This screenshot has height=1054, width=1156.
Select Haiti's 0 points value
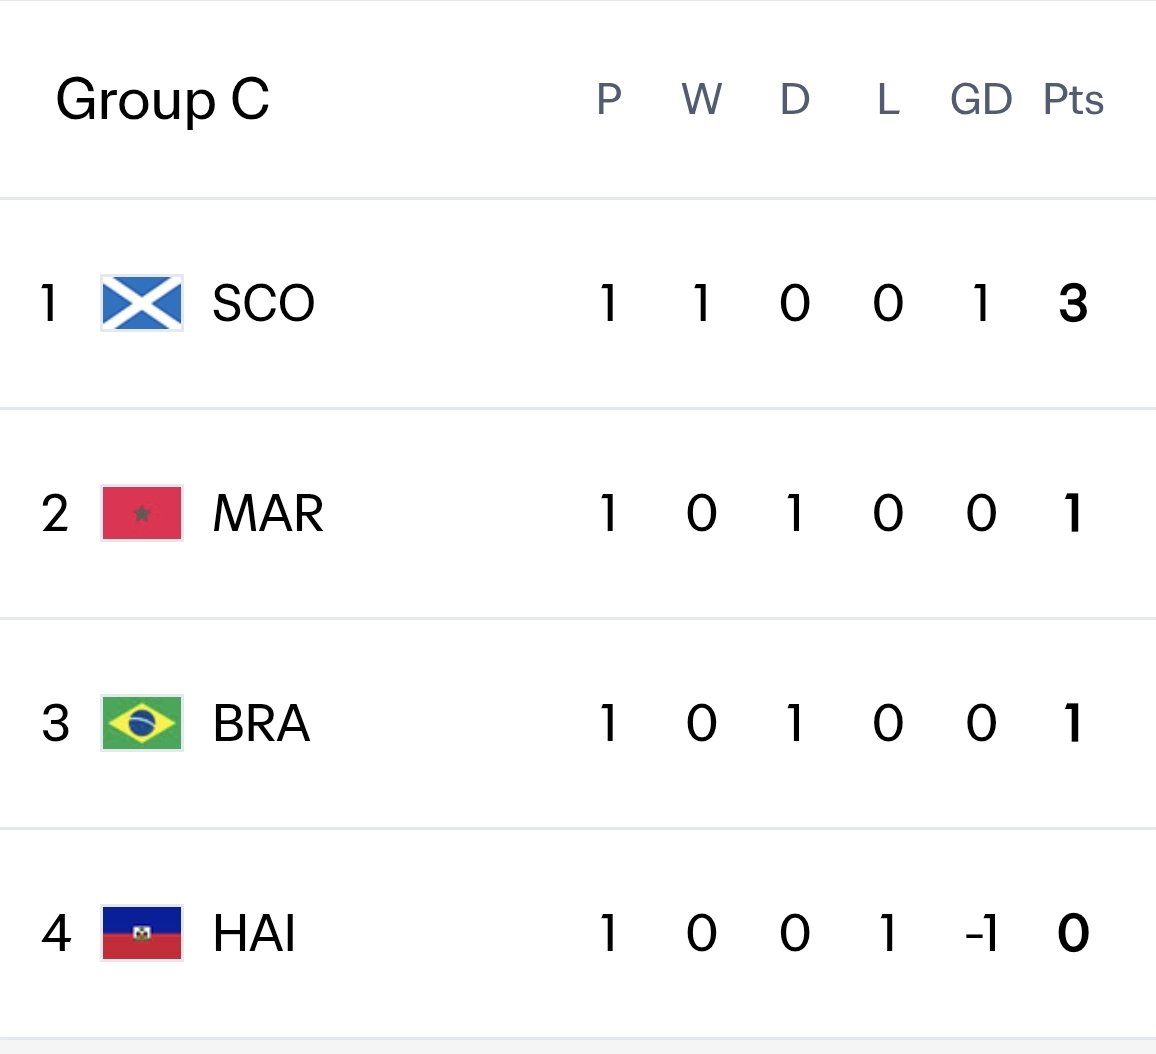click(x=1073, y=933)
